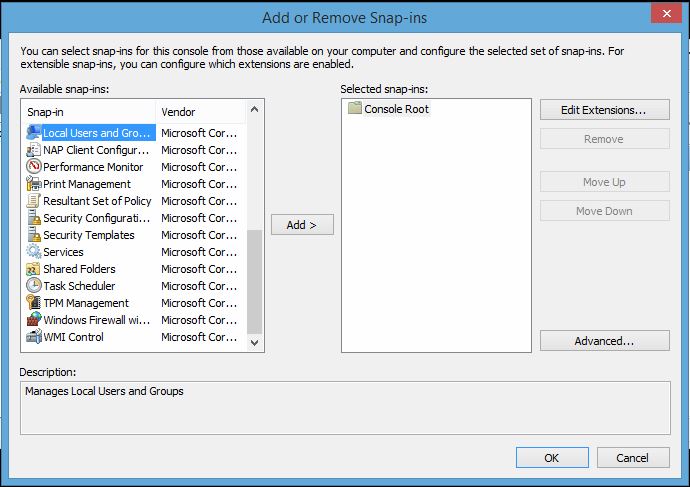Confirm with the OK button

tap(551, 458)
